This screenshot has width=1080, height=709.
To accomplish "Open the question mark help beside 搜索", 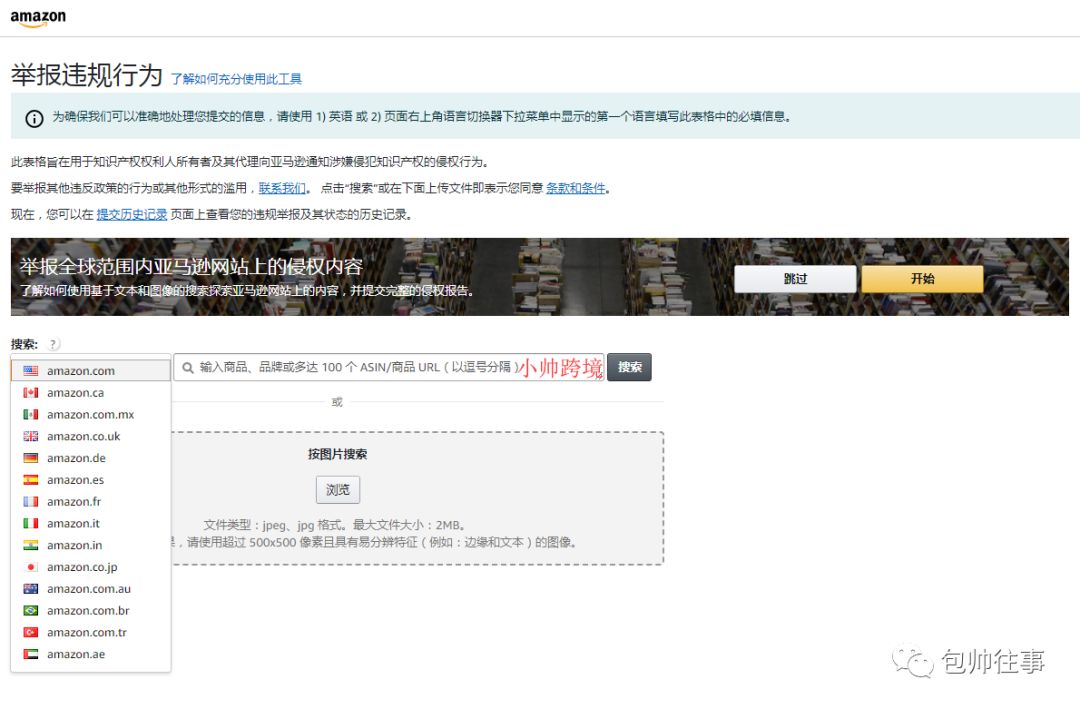I will tap(54, 344).
